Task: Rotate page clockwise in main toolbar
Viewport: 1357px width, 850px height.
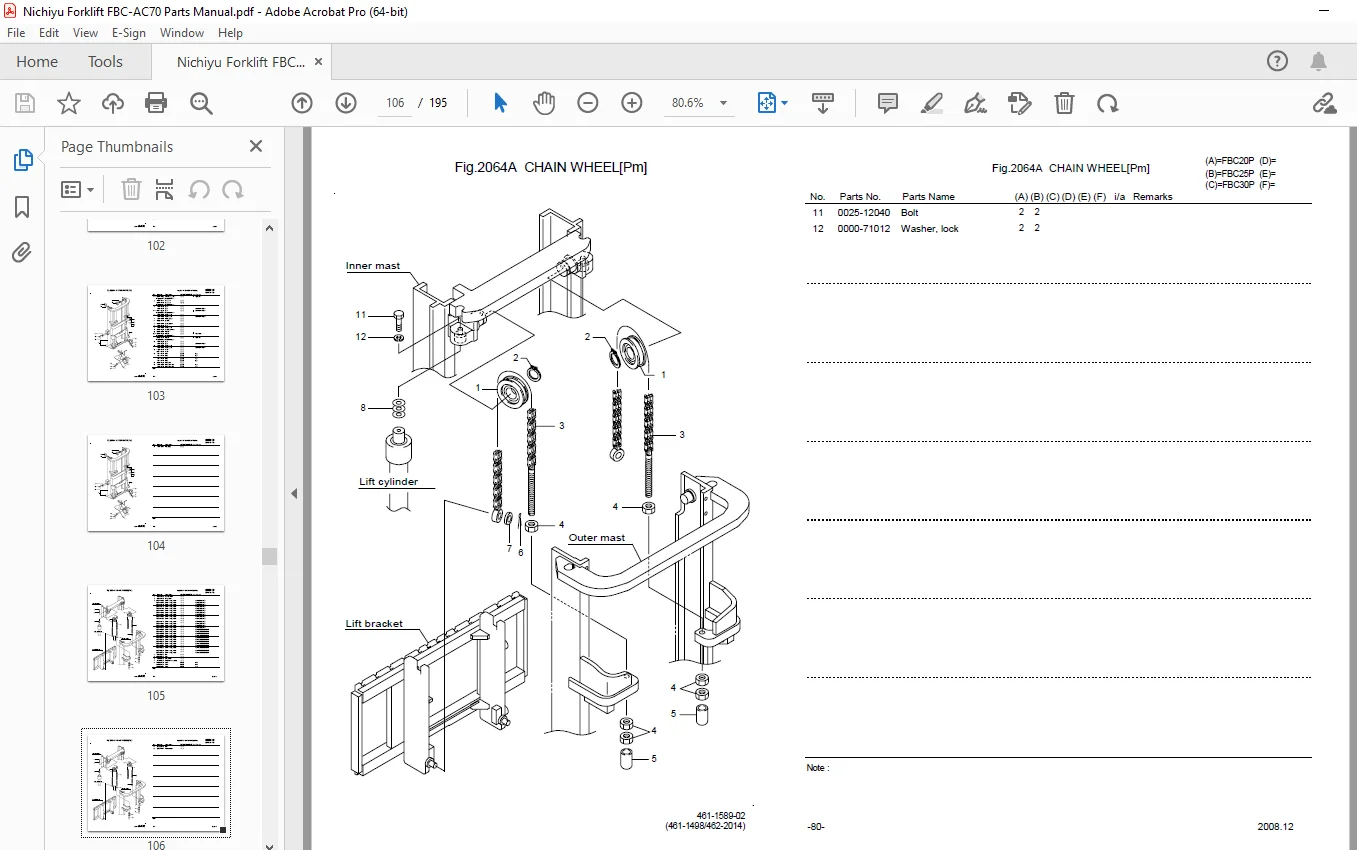Action: 1107,103
